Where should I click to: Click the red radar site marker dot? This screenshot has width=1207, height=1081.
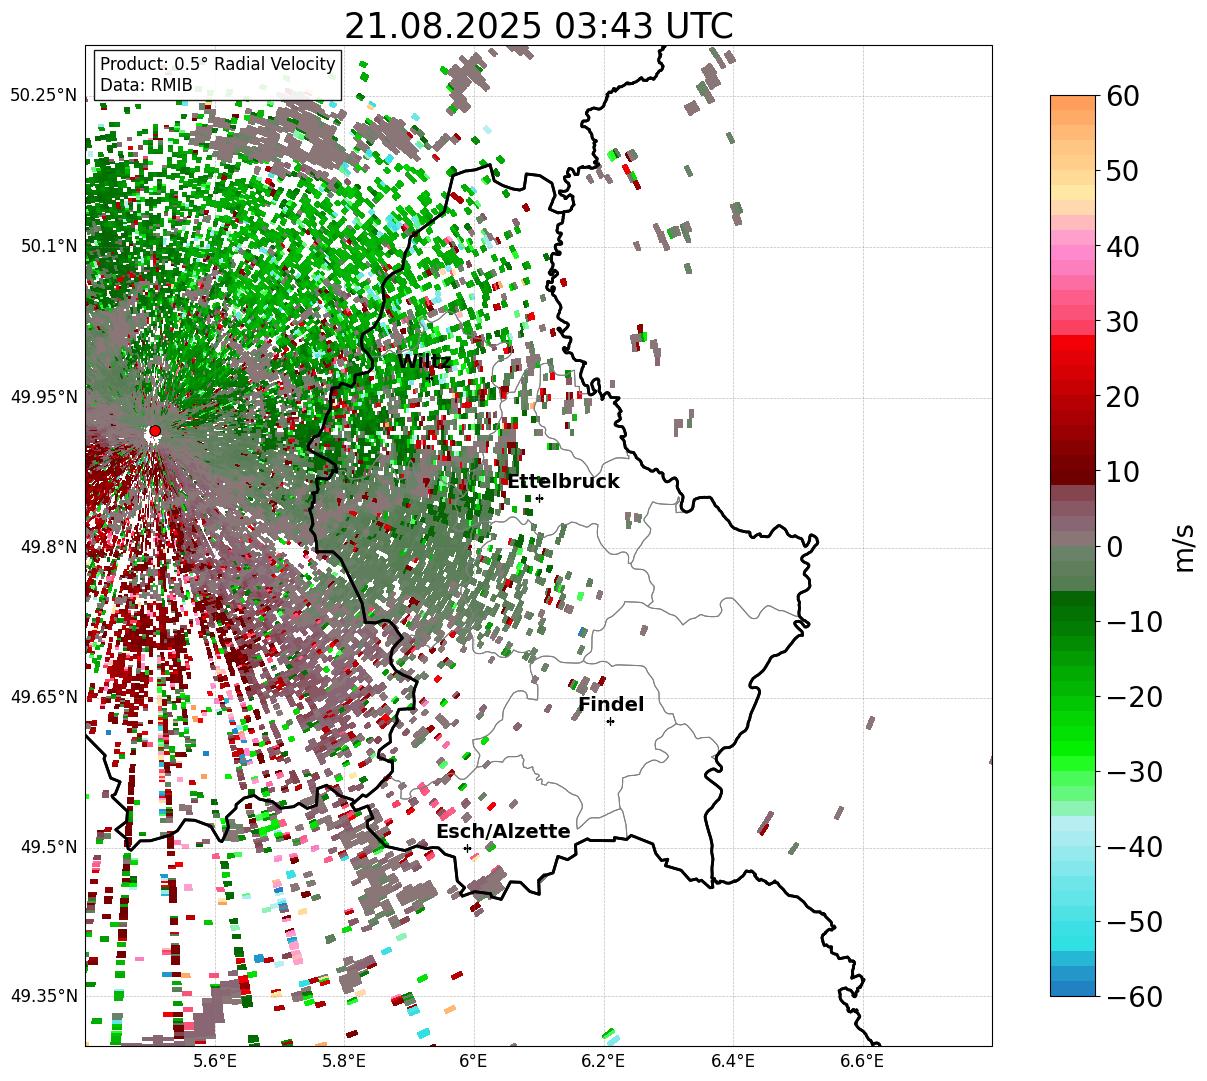tap(154, 431)
